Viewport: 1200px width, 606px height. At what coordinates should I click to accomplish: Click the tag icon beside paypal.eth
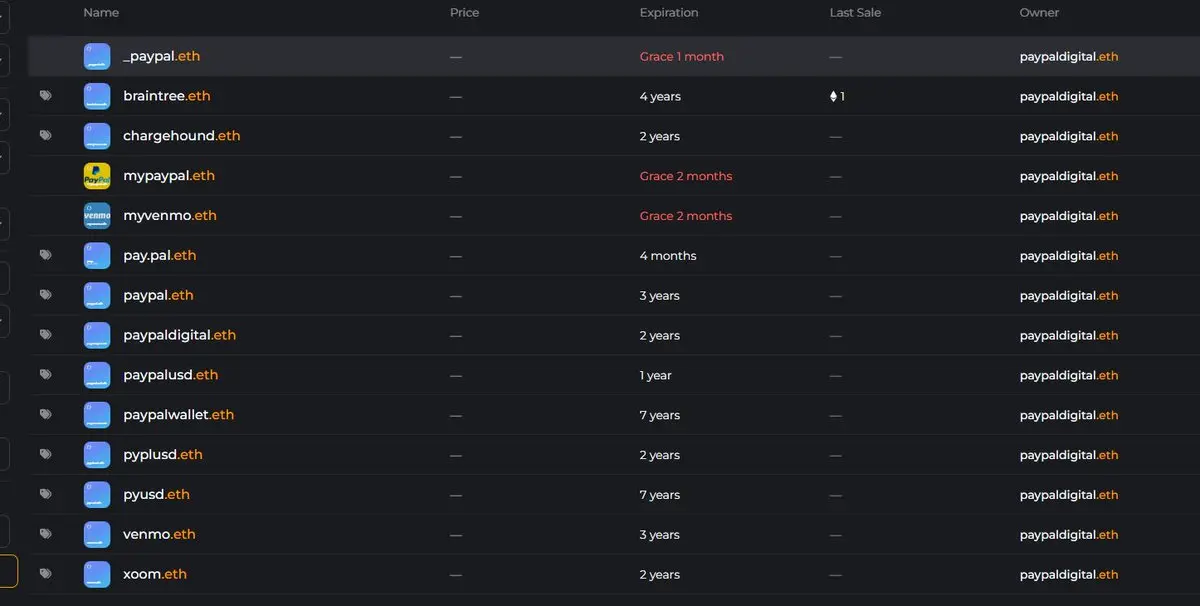45,295
